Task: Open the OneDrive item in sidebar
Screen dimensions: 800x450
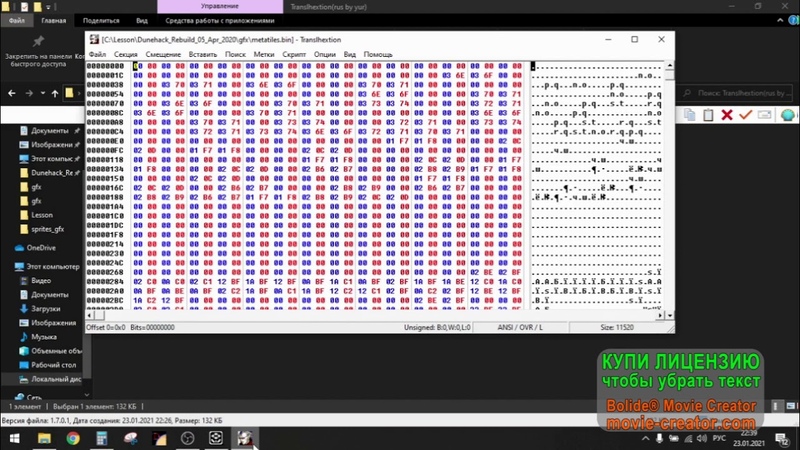Action: point(41,247)
